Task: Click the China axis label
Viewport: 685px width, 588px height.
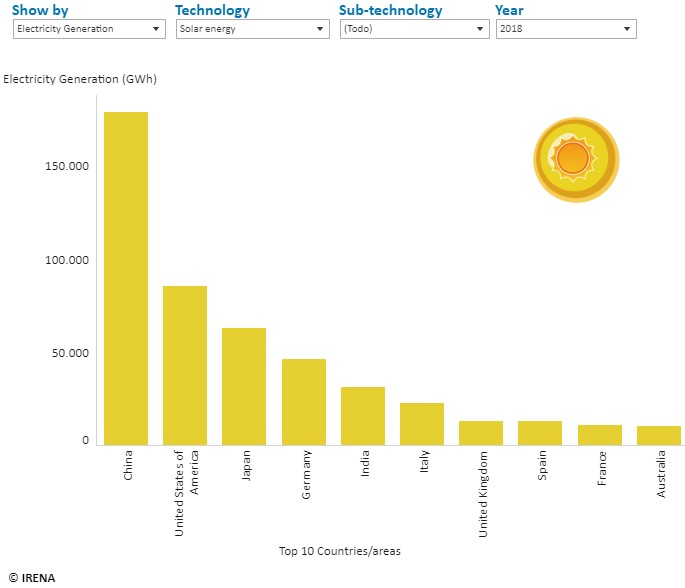Action: coord(128,466)
